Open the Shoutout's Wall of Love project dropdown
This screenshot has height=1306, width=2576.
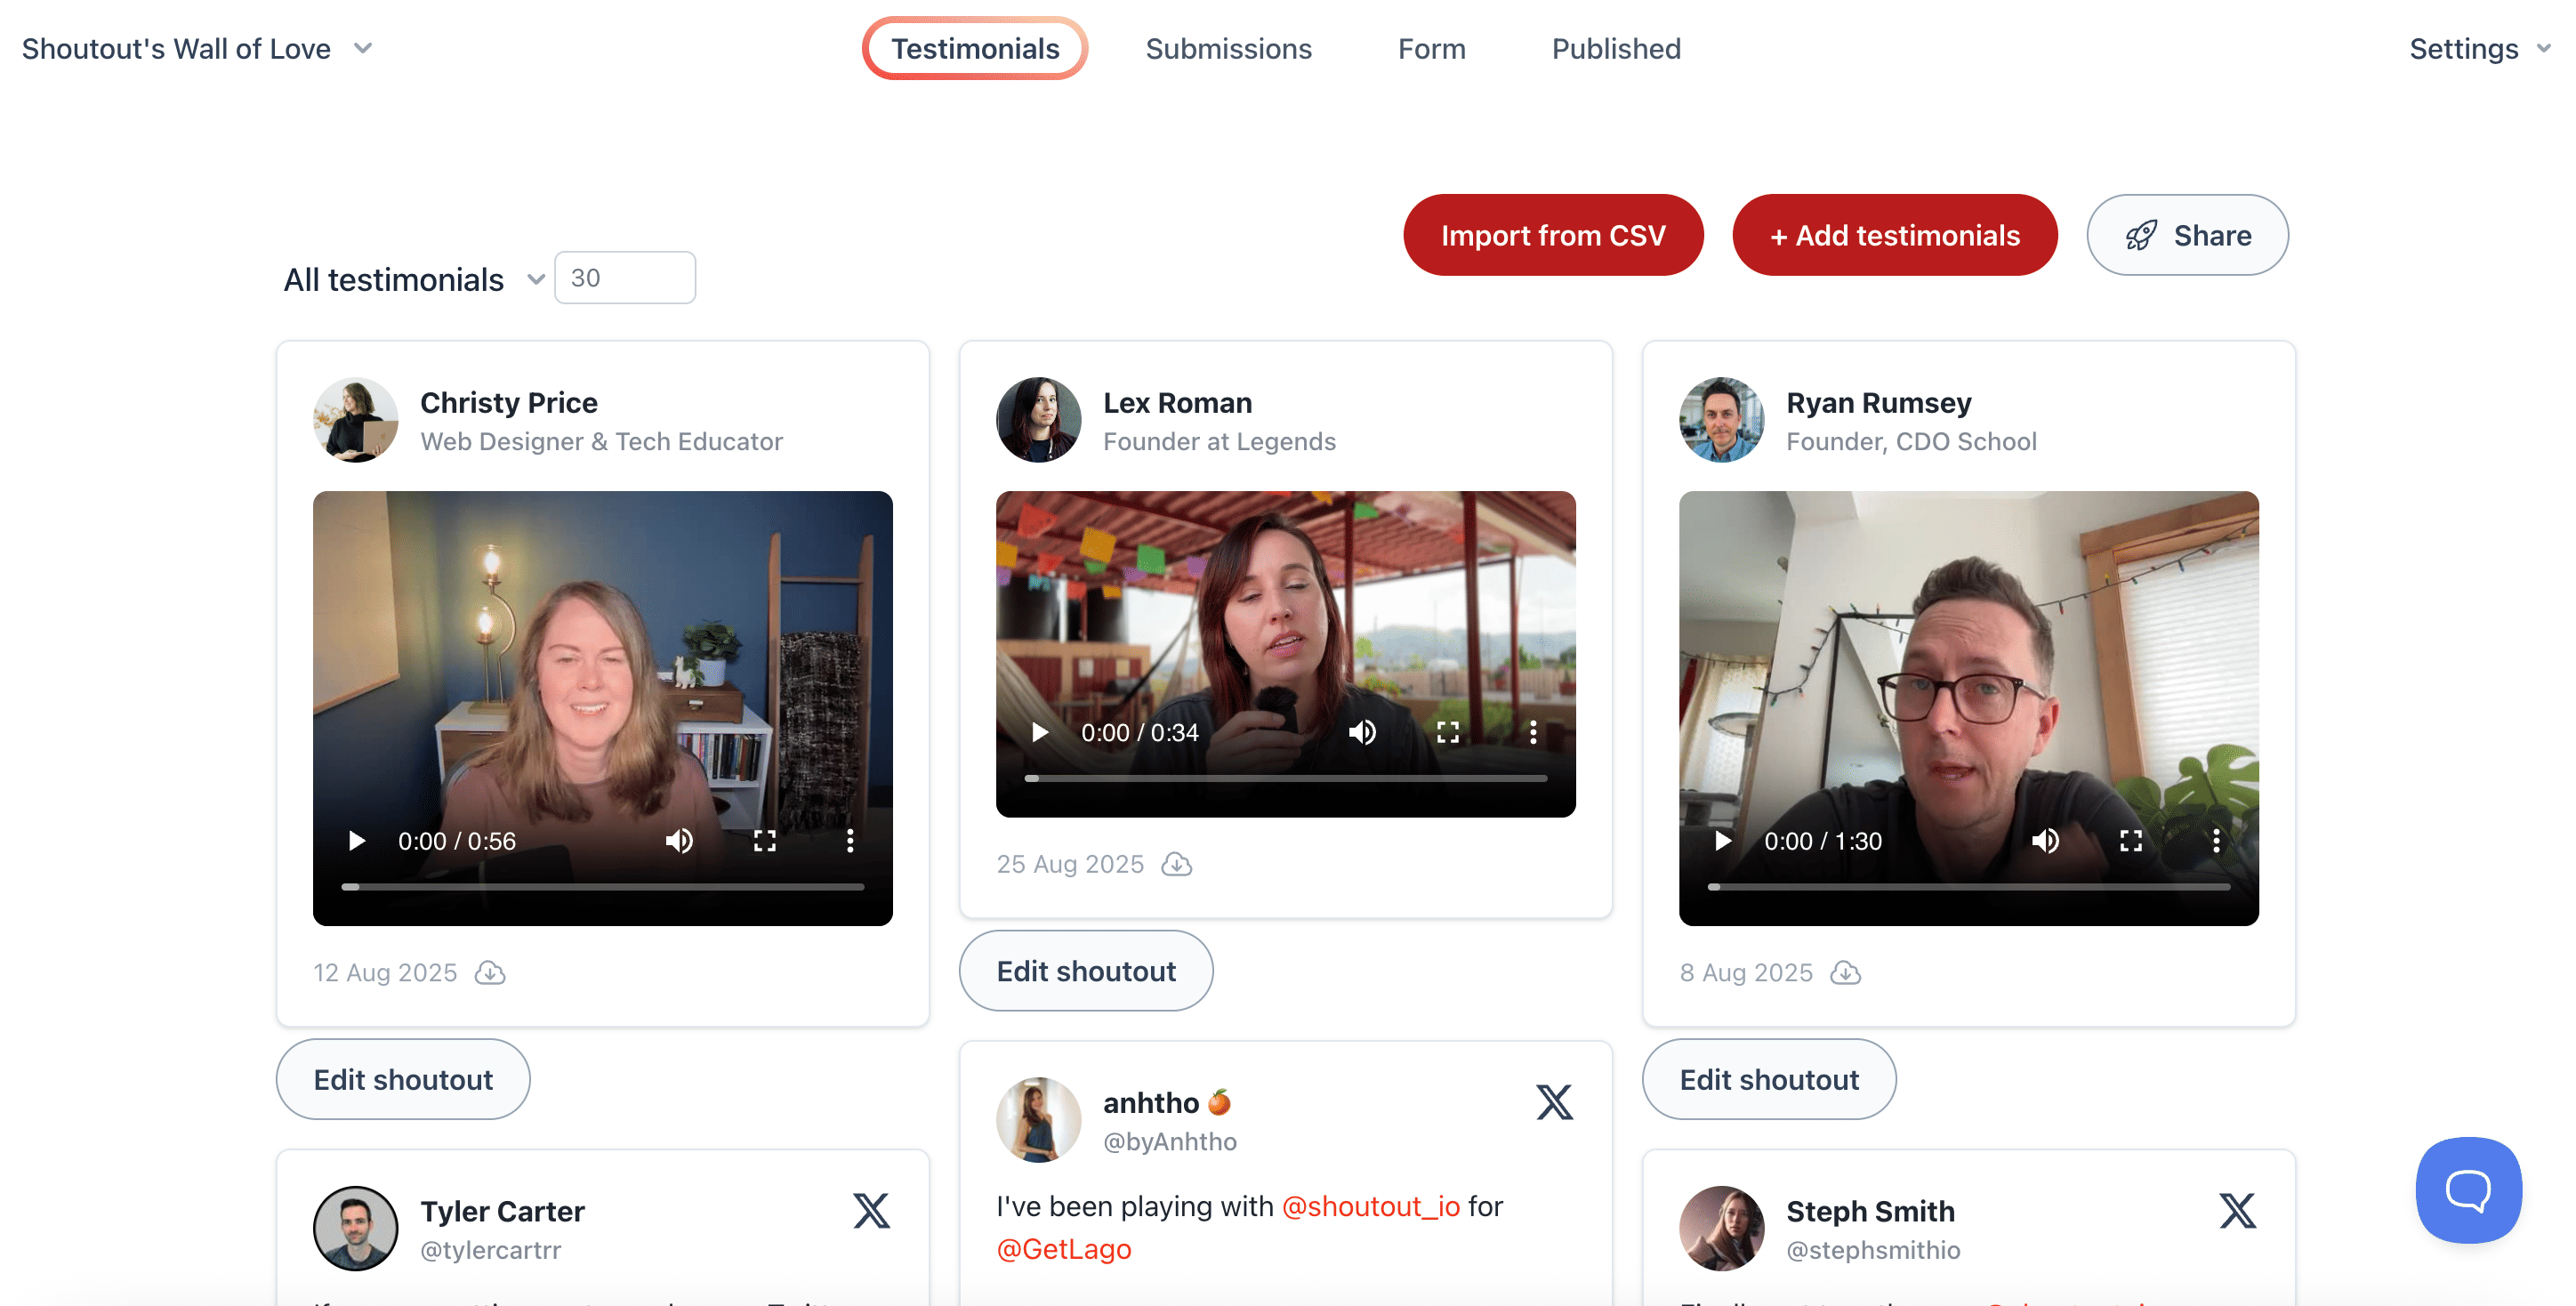coord(363,47)
